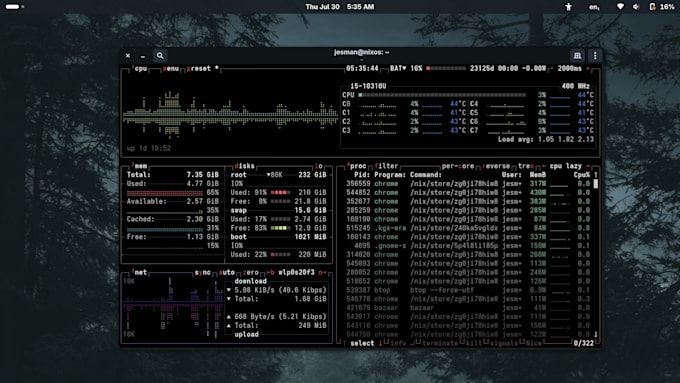Open the Wi-Fi status icon in the top bar
The height and width of the screenshot is (383, 680).
coord(620,7)
